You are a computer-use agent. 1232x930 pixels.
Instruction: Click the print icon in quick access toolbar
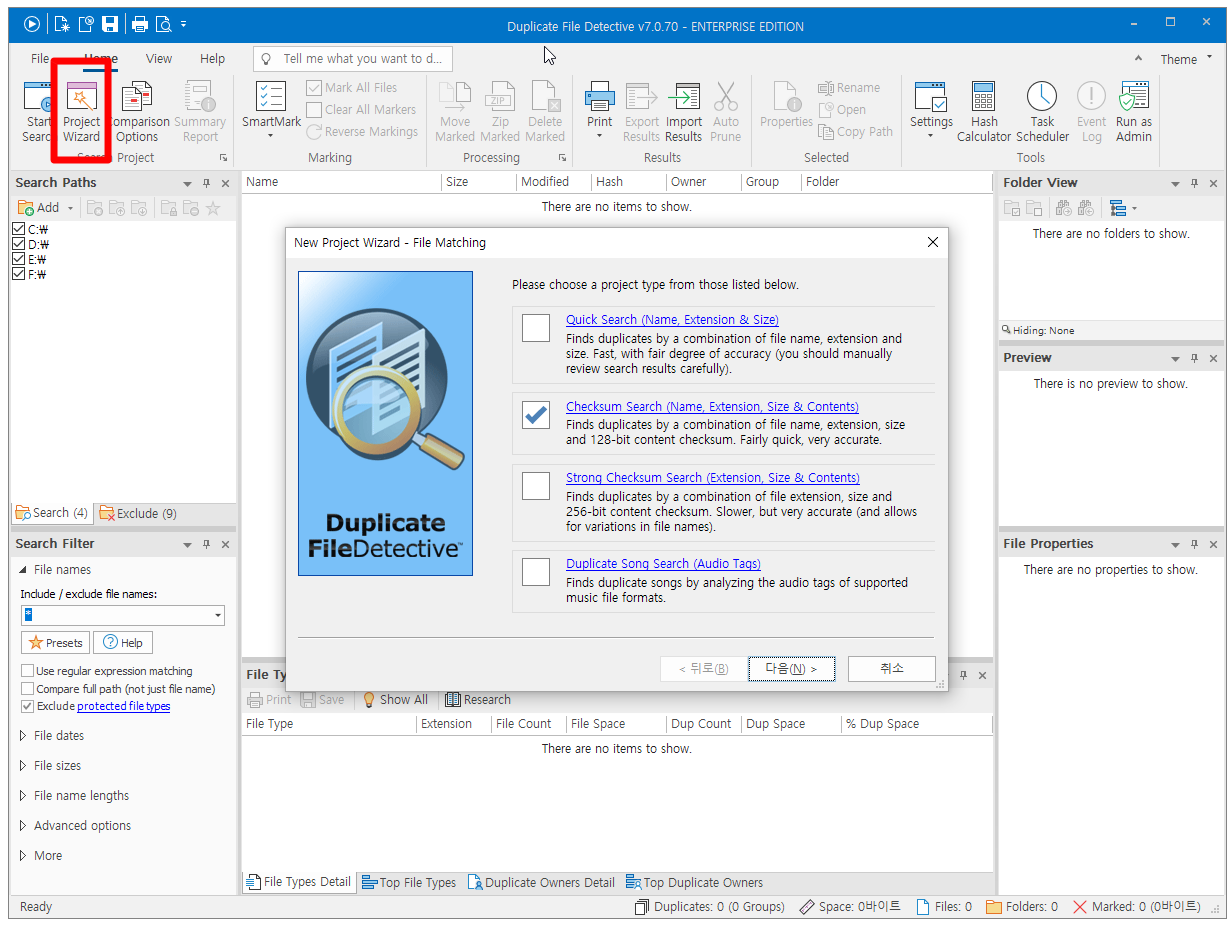point(140,23)
